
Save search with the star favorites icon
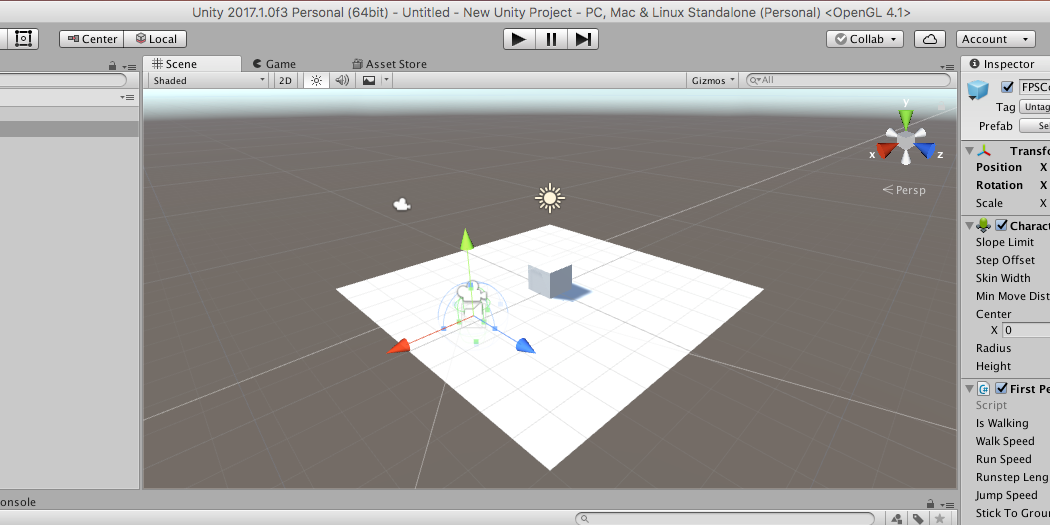click(940, 519)
